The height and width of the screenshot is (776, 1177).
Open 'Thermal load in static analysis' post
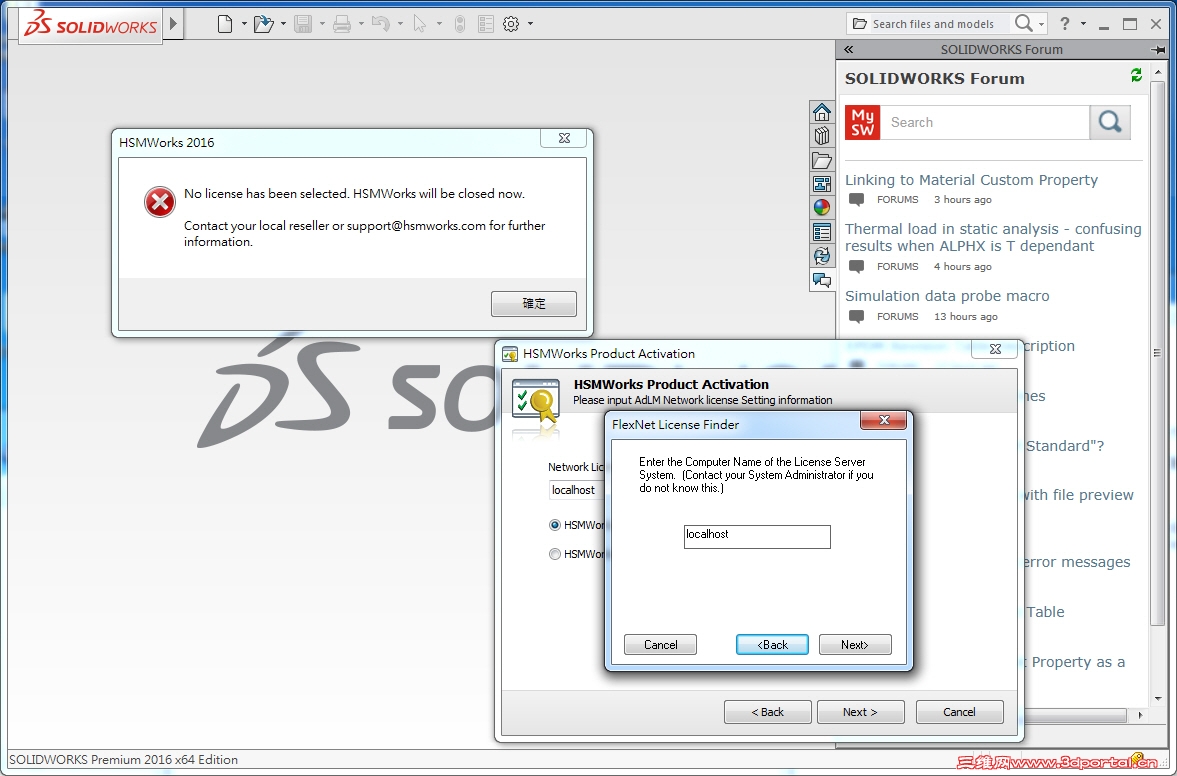pyautogui.click(x=993, y=237)
